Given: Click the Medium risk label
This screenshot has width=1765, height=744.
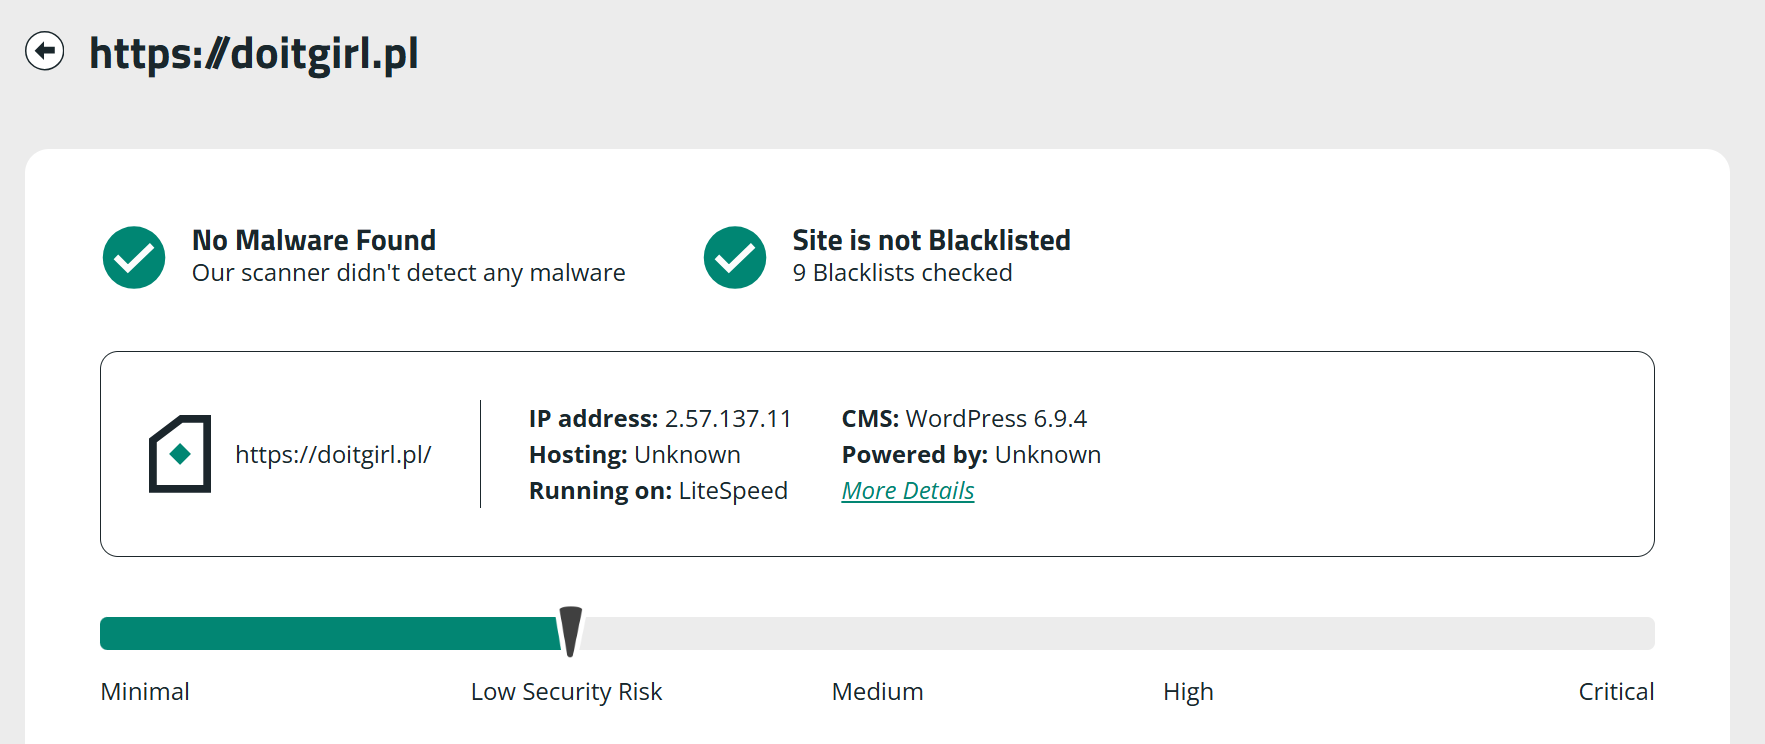Looking at the screenshot, I should [877, 692].
